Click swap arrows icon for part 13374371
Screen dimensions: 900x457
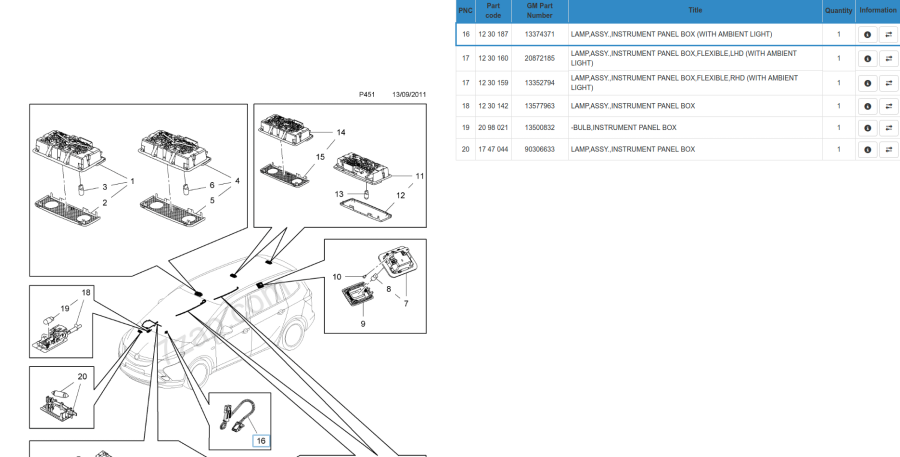coord(888,35)
